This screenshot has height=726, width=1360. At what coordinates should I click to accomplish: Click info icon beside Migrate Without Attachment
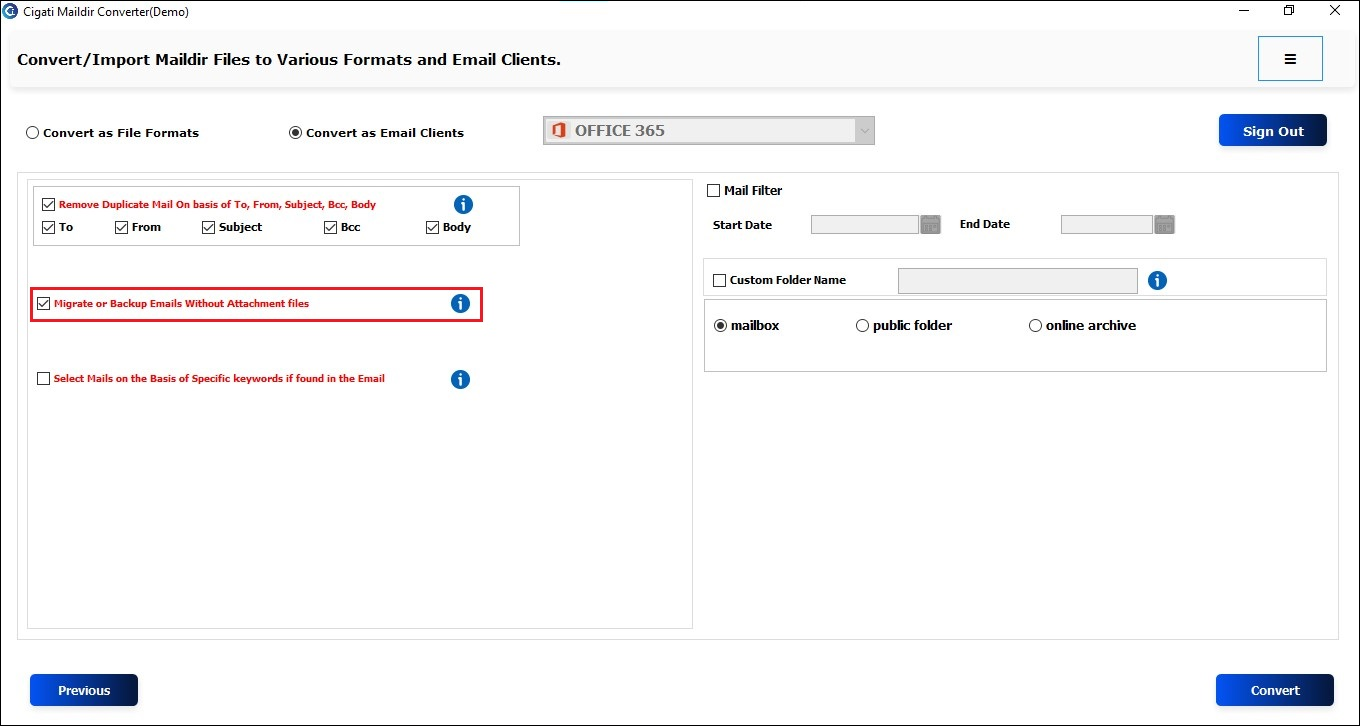[x=460, y=303]
